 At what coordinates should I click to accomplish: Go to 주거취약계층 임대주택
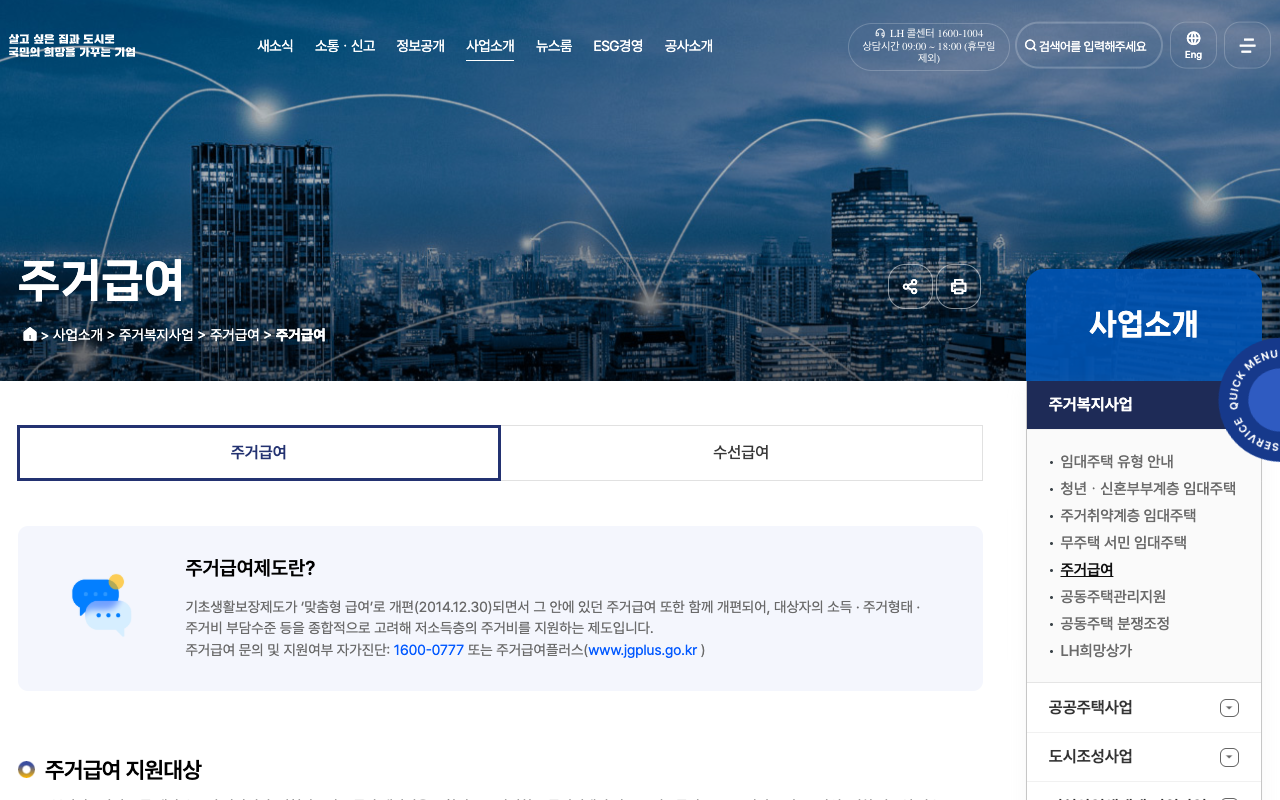click(x=1128, y=516)
